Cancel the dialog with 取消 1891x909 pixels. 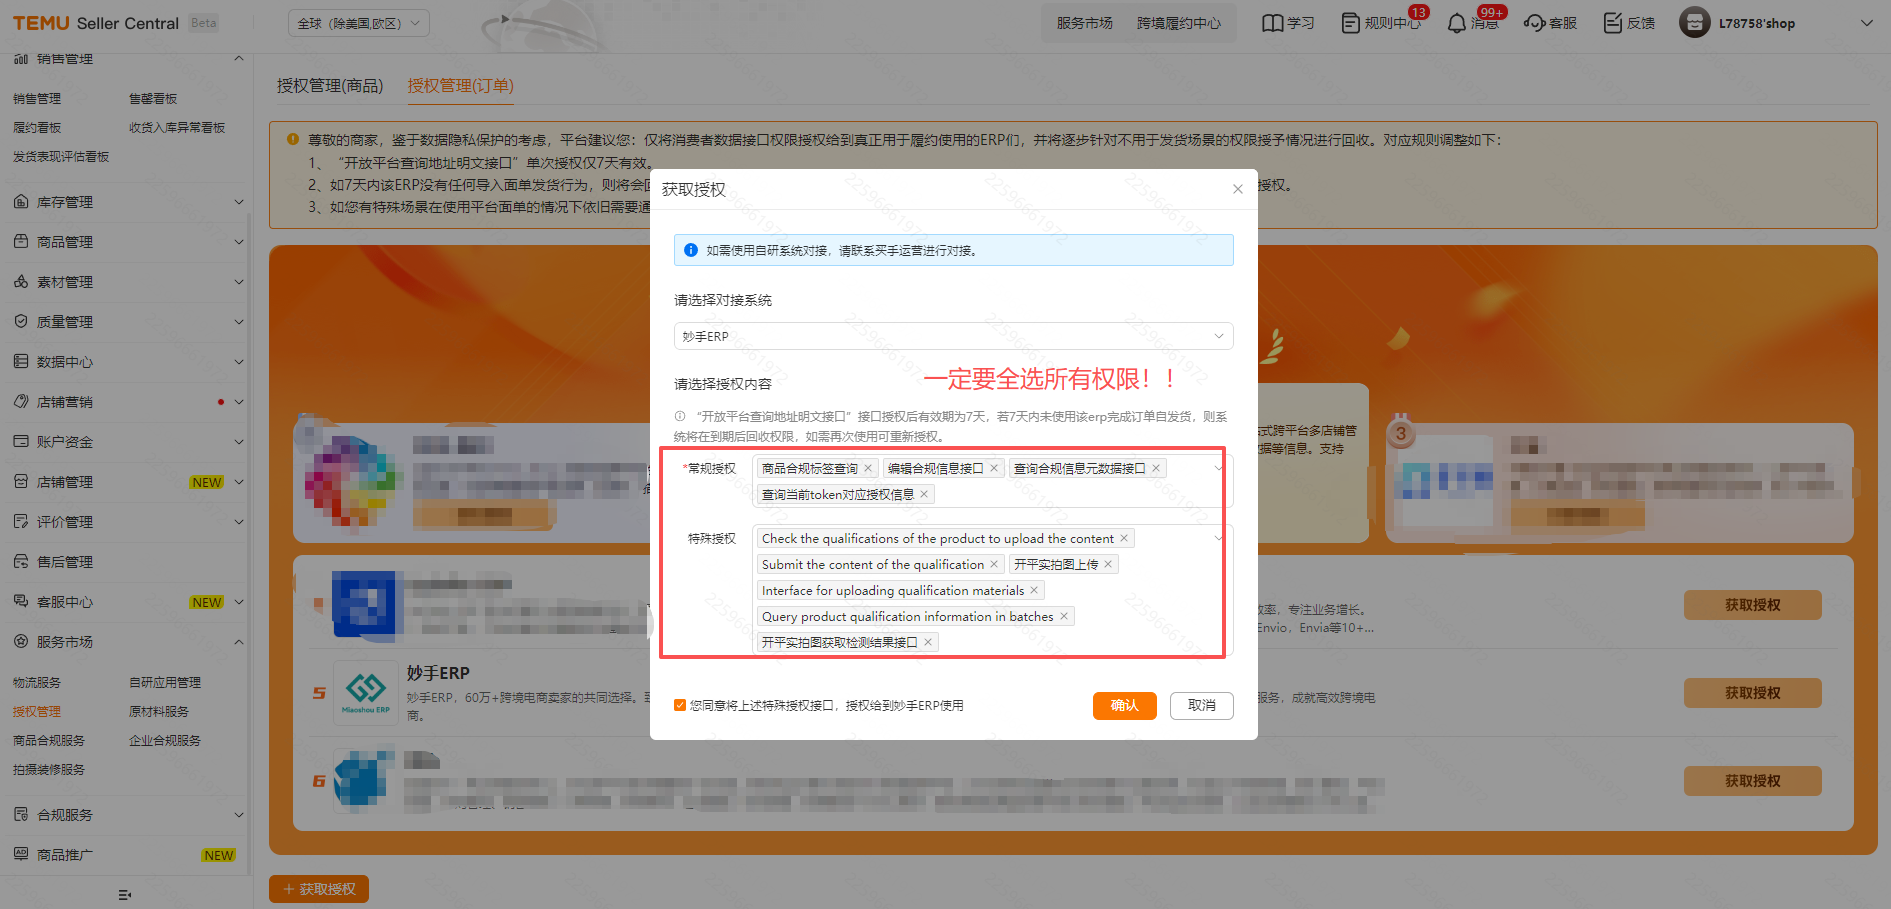(x=1202, y=705)
